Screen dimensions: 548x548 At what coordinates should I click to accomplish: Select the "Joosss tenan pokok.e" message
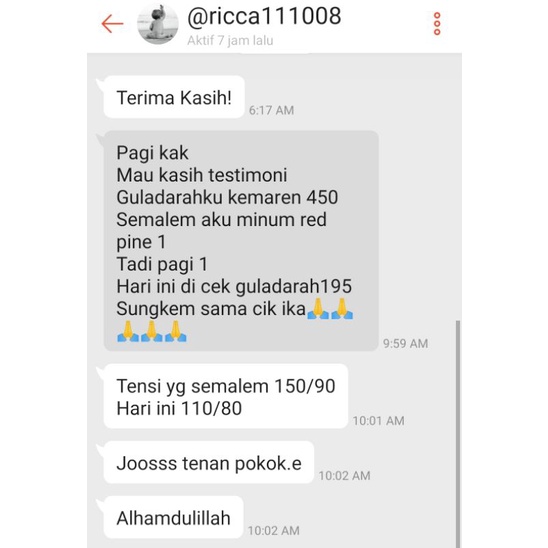[x=209, y=463]
